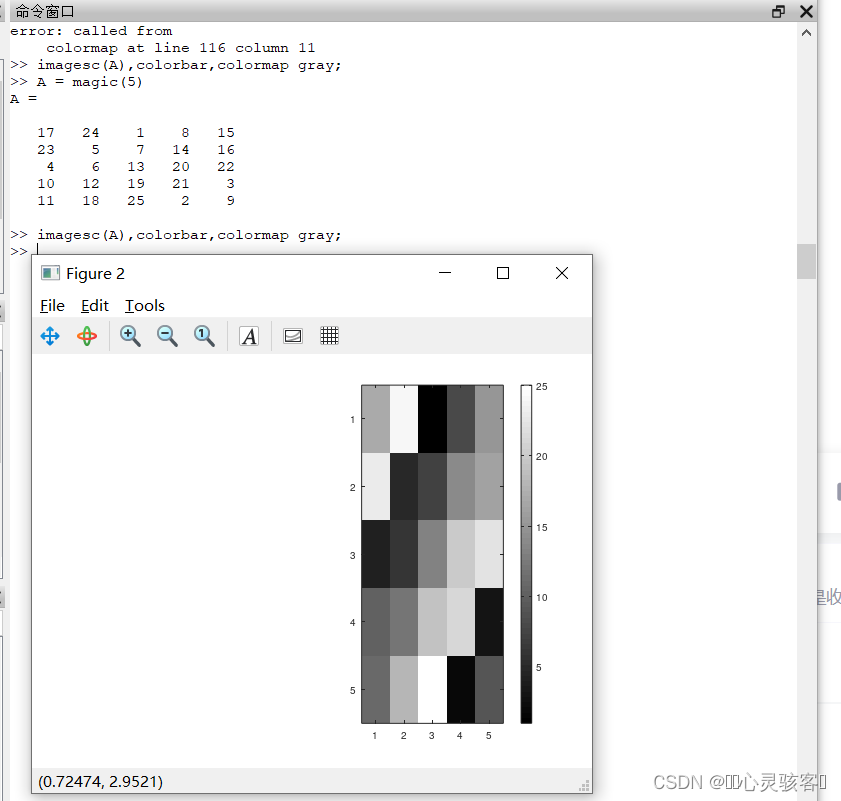Toggle the axes display icon

[x=293, y=336]
